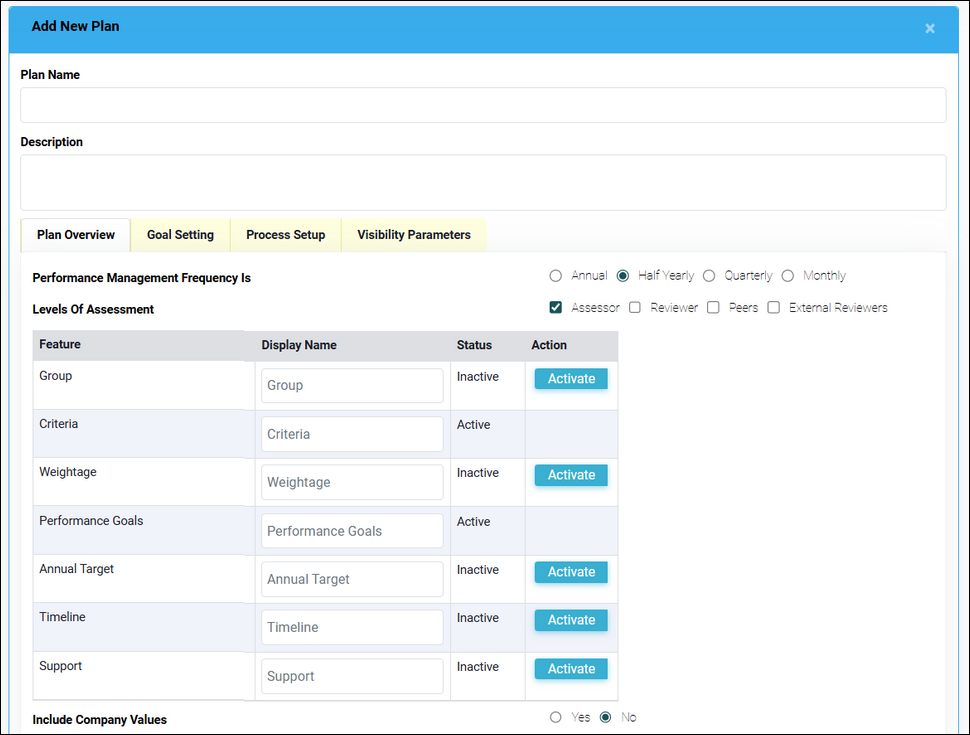Open the Process Setup tab

point(285,235)
